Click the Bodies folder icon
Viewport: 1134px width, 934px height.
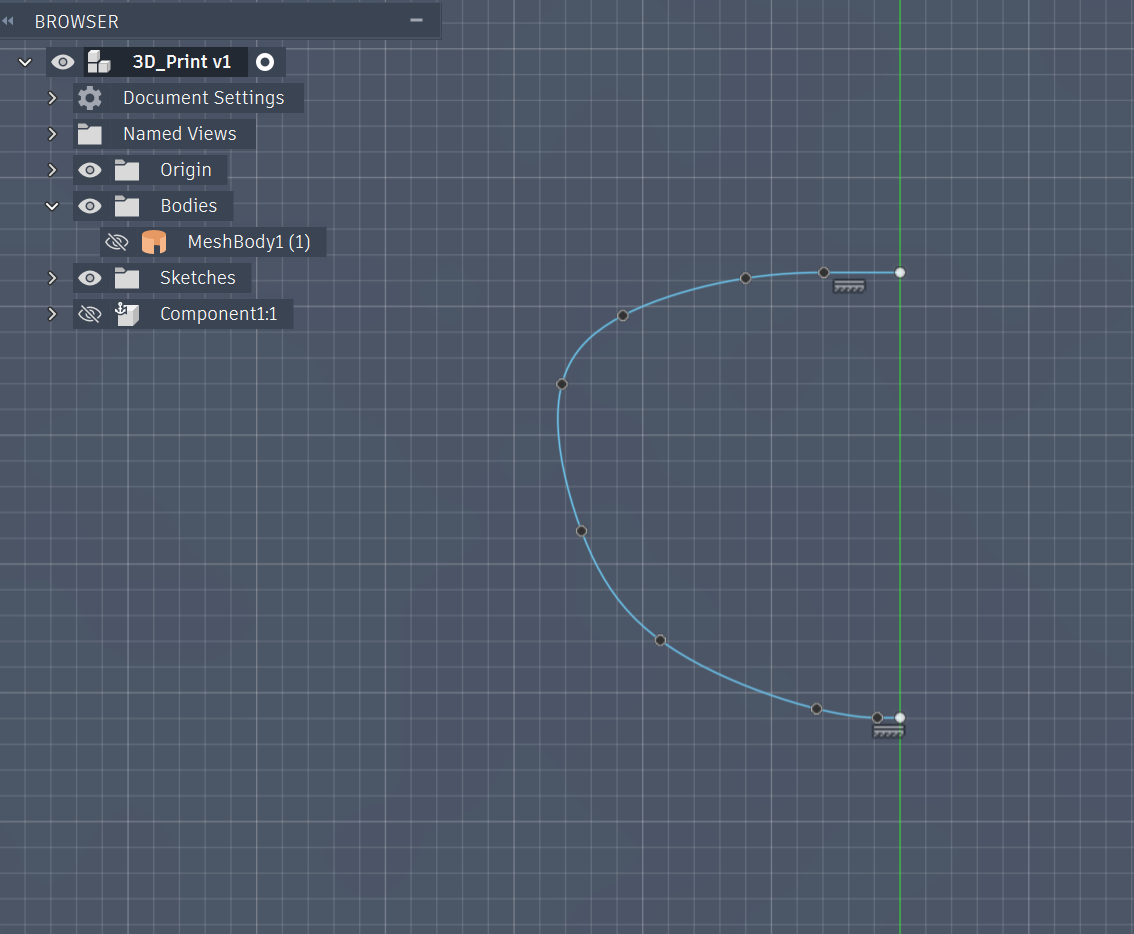(x=127, y=206)
